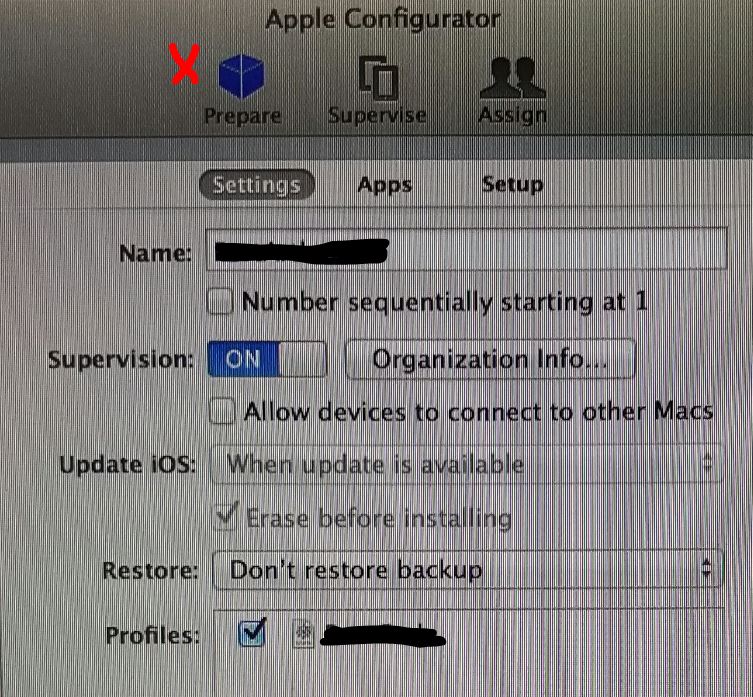Viewport: 753px width, 697px height.
Task: Check Allow devices to connect to other Macs
Action: coord(222,411)
